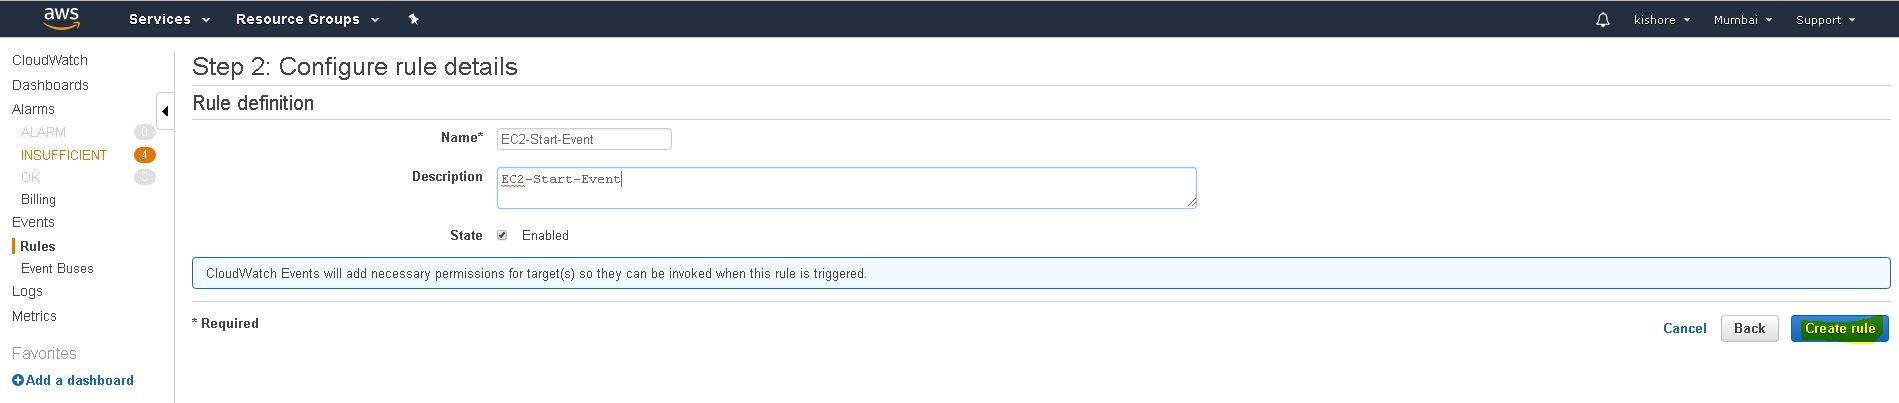
Task: Click into the Name input field
Action: pos(584,139)
